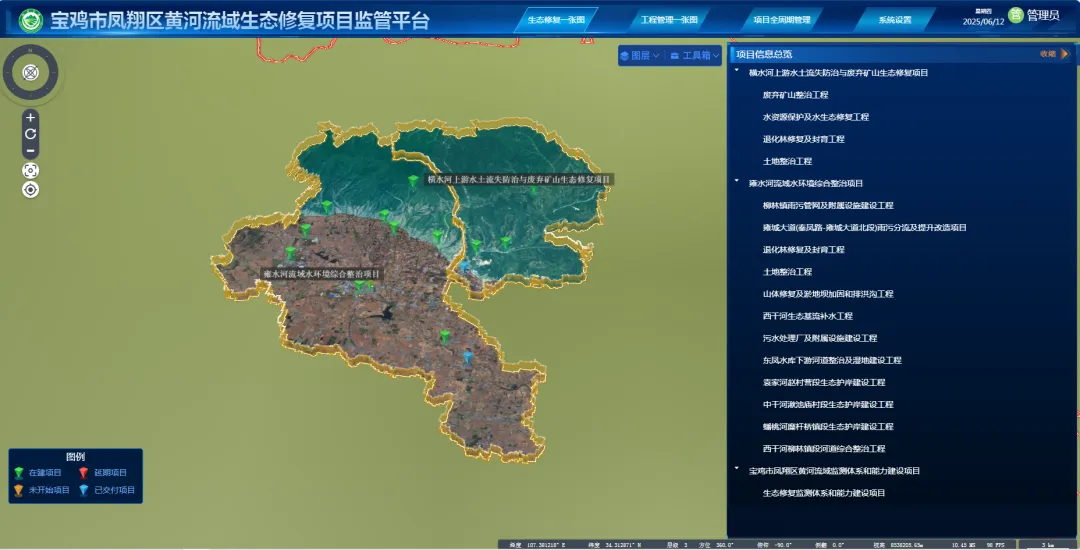This screenshot has height=550, width=1080.
Task: Click the map zoom out minus button
Action: [x=31, y=151]
